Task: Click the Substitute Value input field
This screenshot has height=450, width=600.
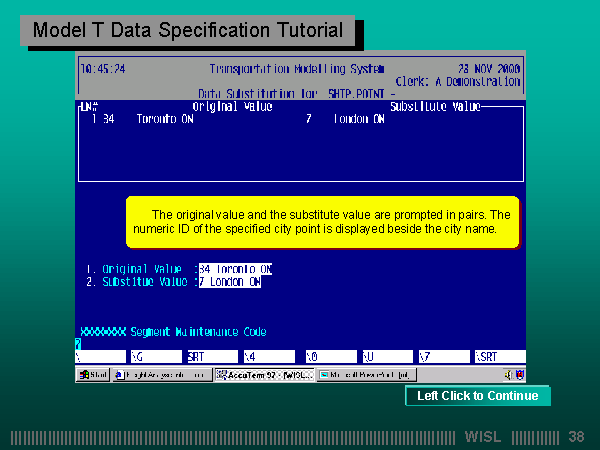Action: point(230,282)
